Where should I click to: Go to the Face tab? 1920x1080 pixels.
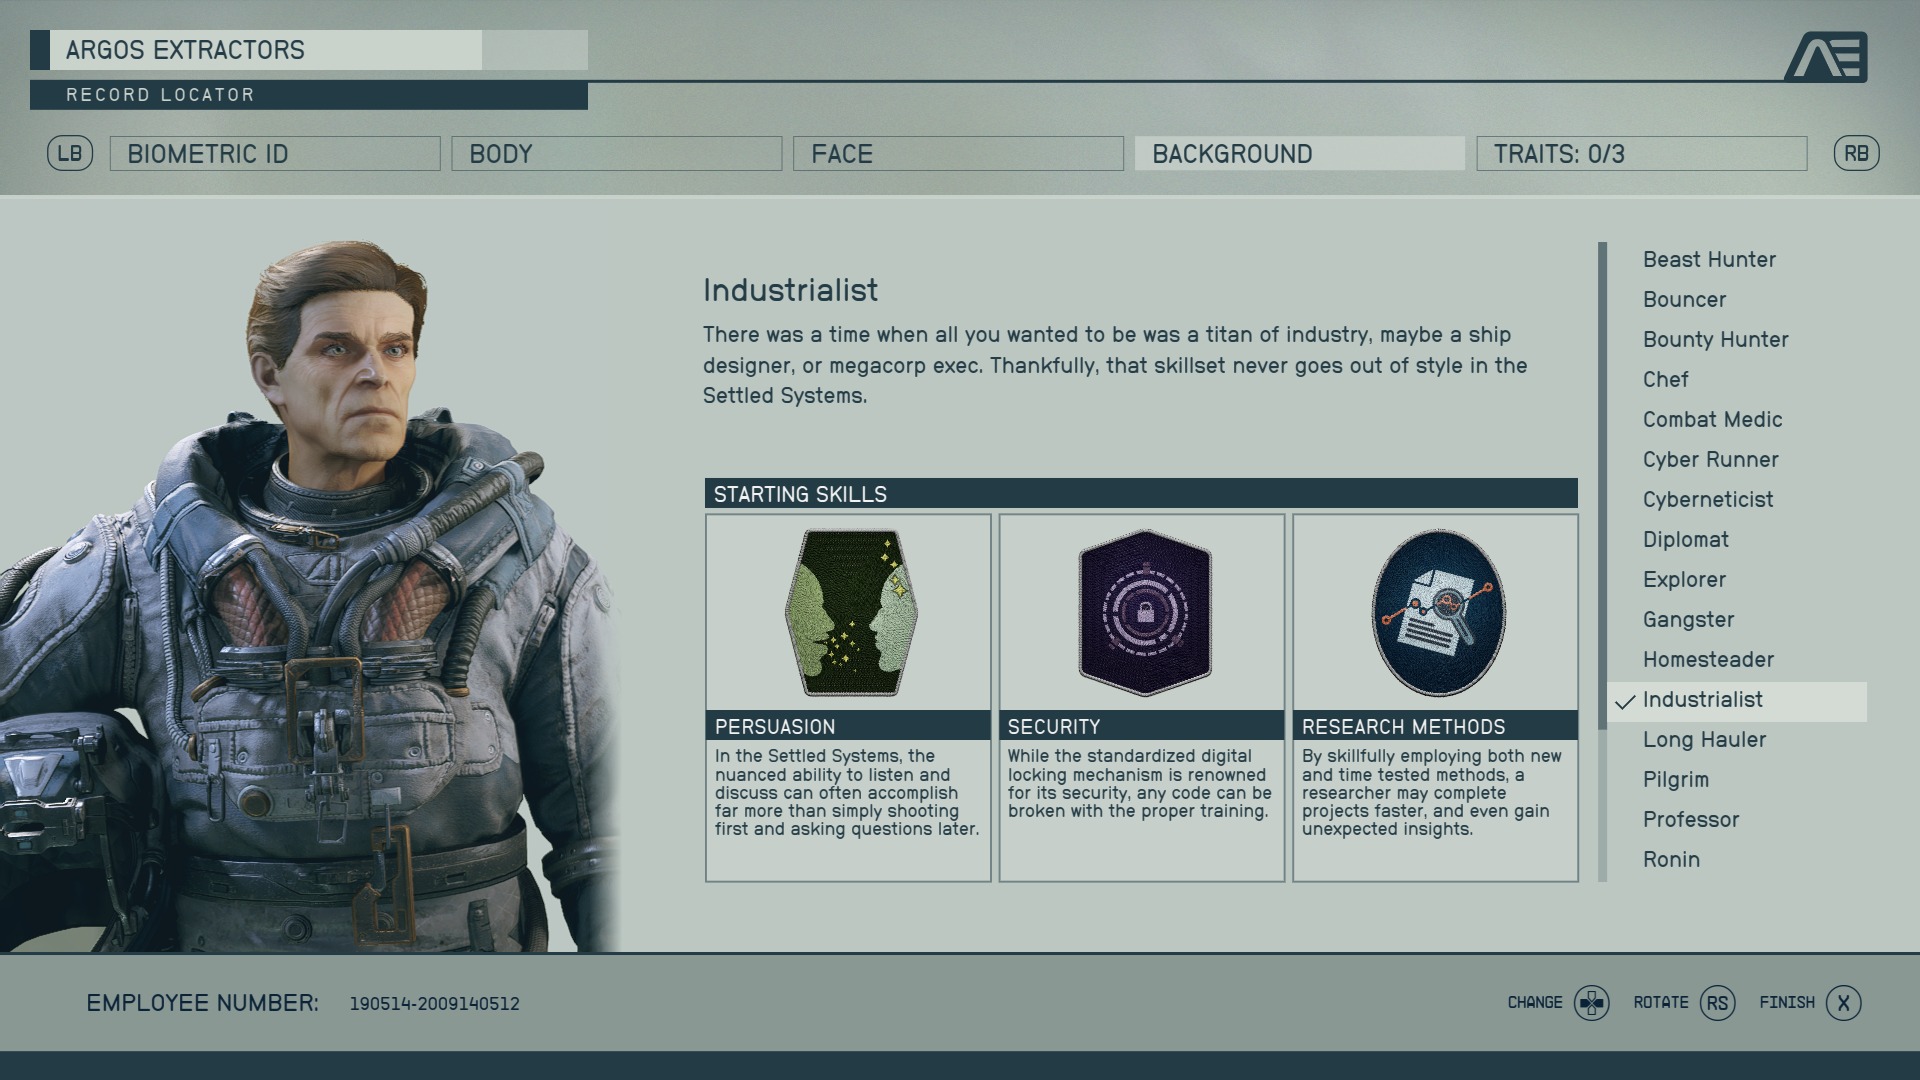(958, 154)
